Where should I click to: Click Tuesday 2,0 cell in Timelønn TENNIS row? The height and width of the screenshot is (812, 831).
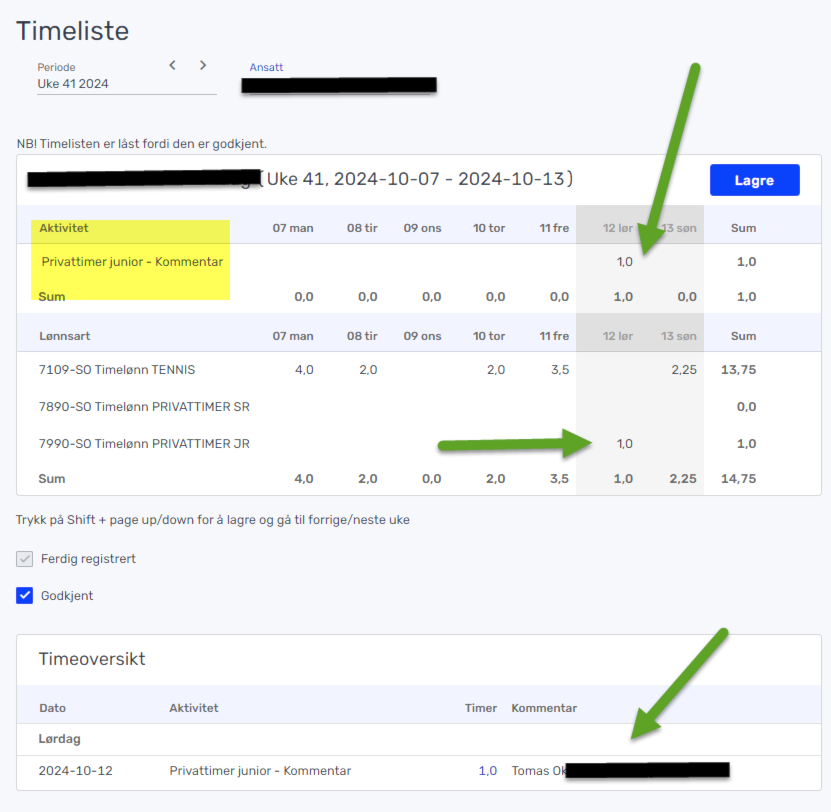click(x=368, y=370)
